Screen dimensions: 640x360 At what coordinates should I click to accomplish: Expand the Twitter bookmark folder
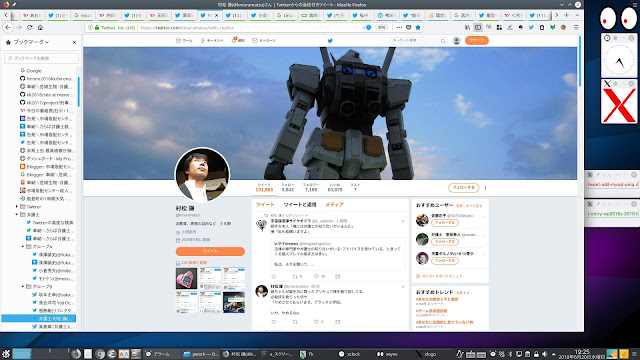tap(17, 207)
